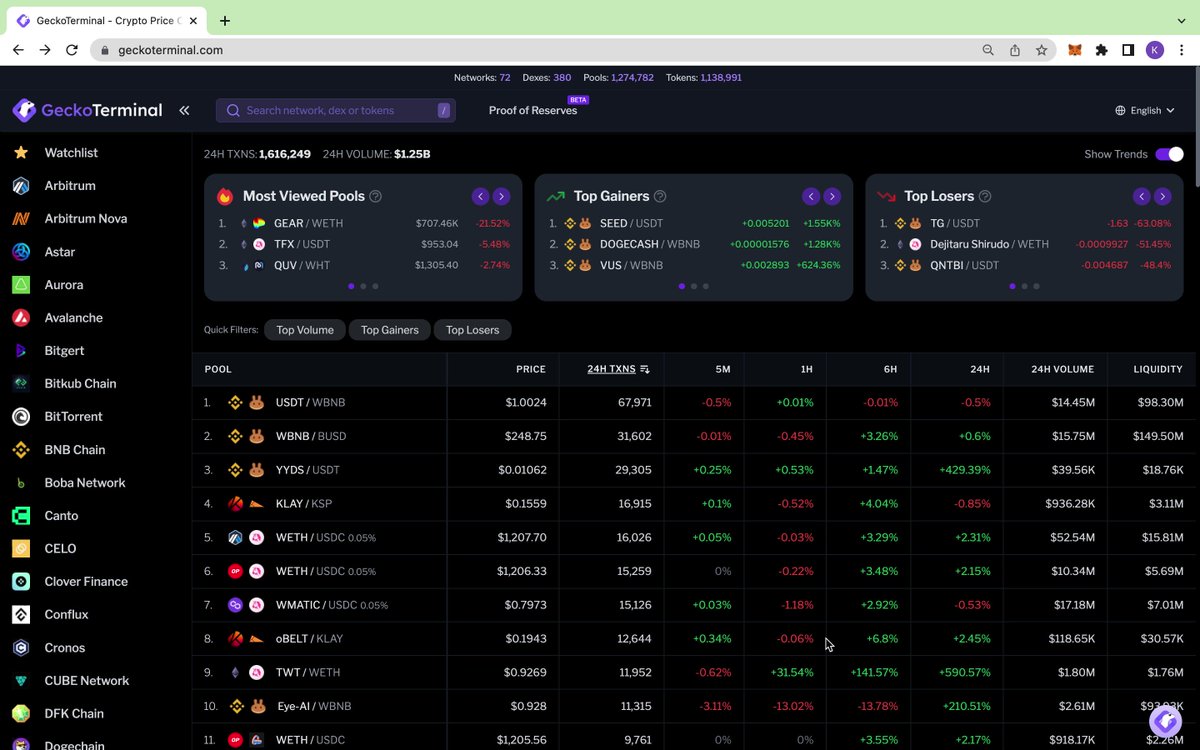Select the Astar network icon
The image size is (1200, 750).
click(x=21, y=252)
